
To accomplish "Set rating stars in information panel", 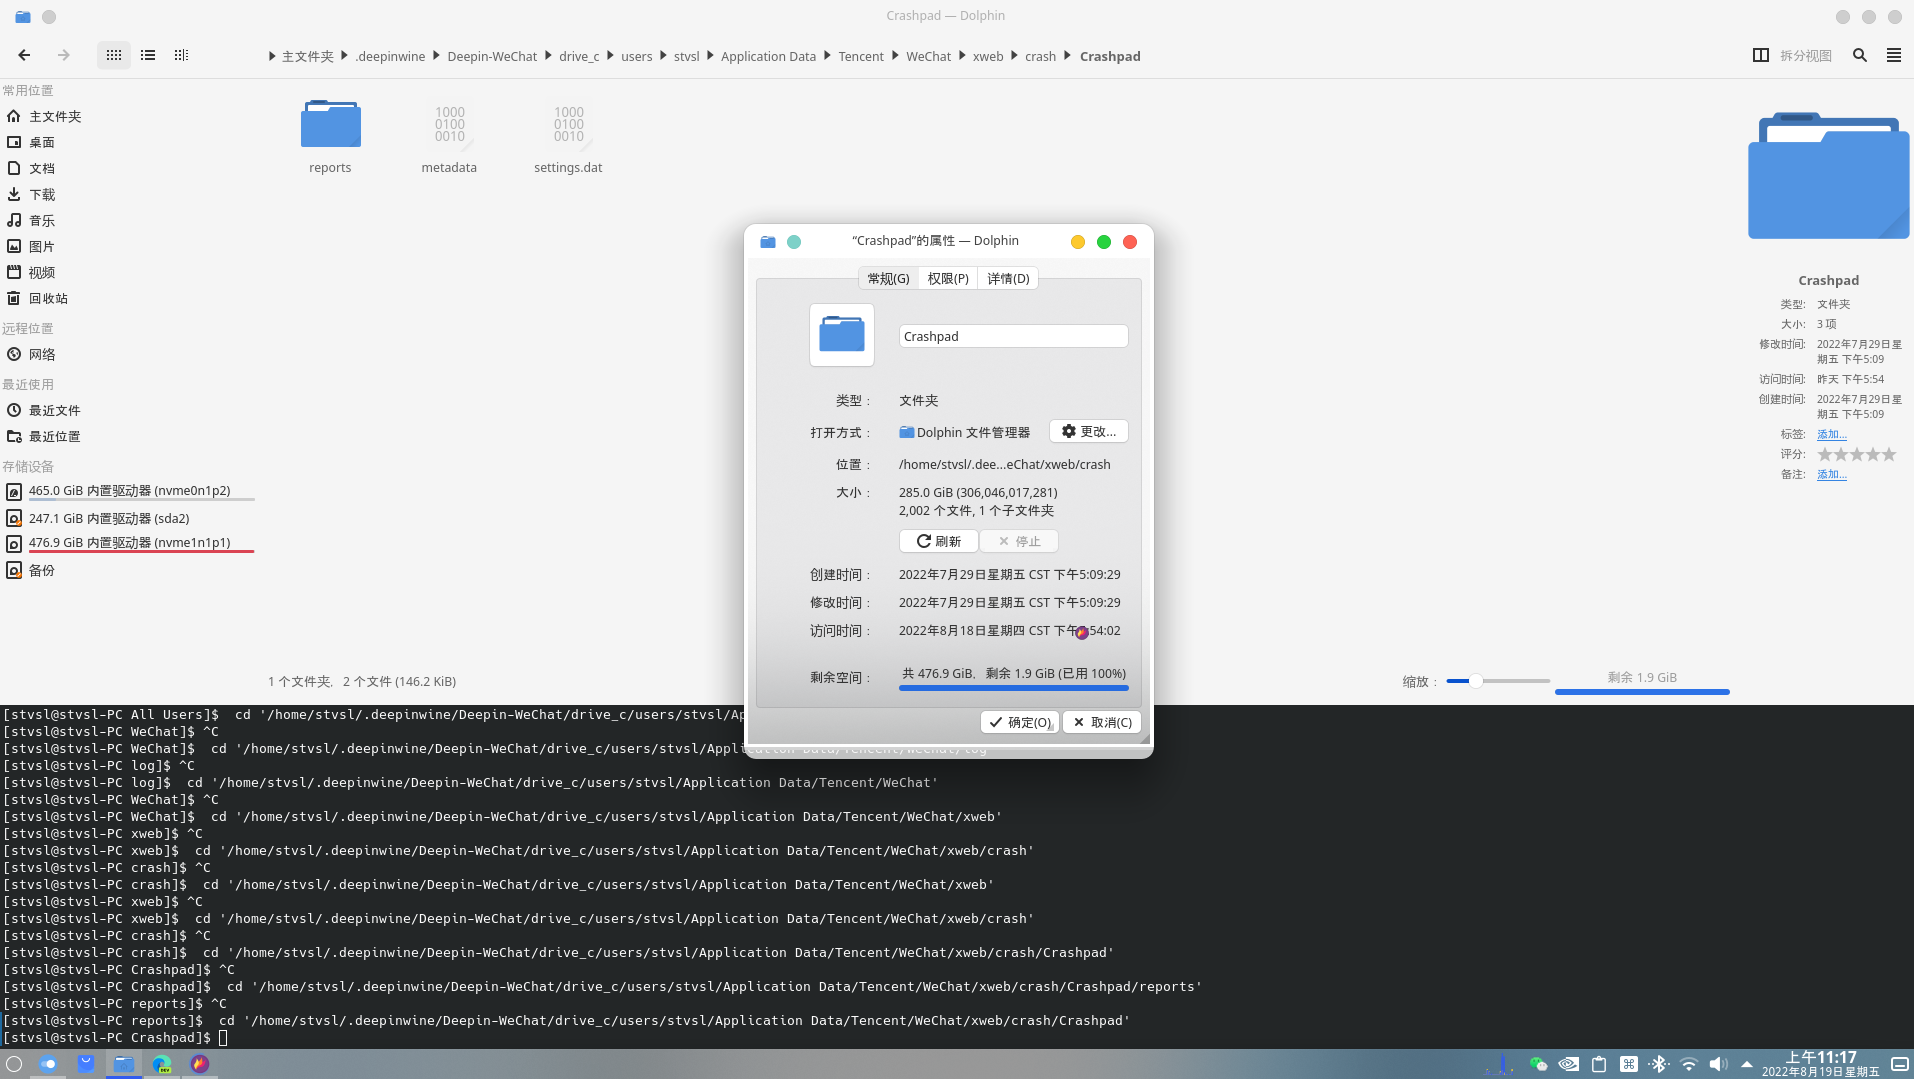I will tap(1857, 454).
